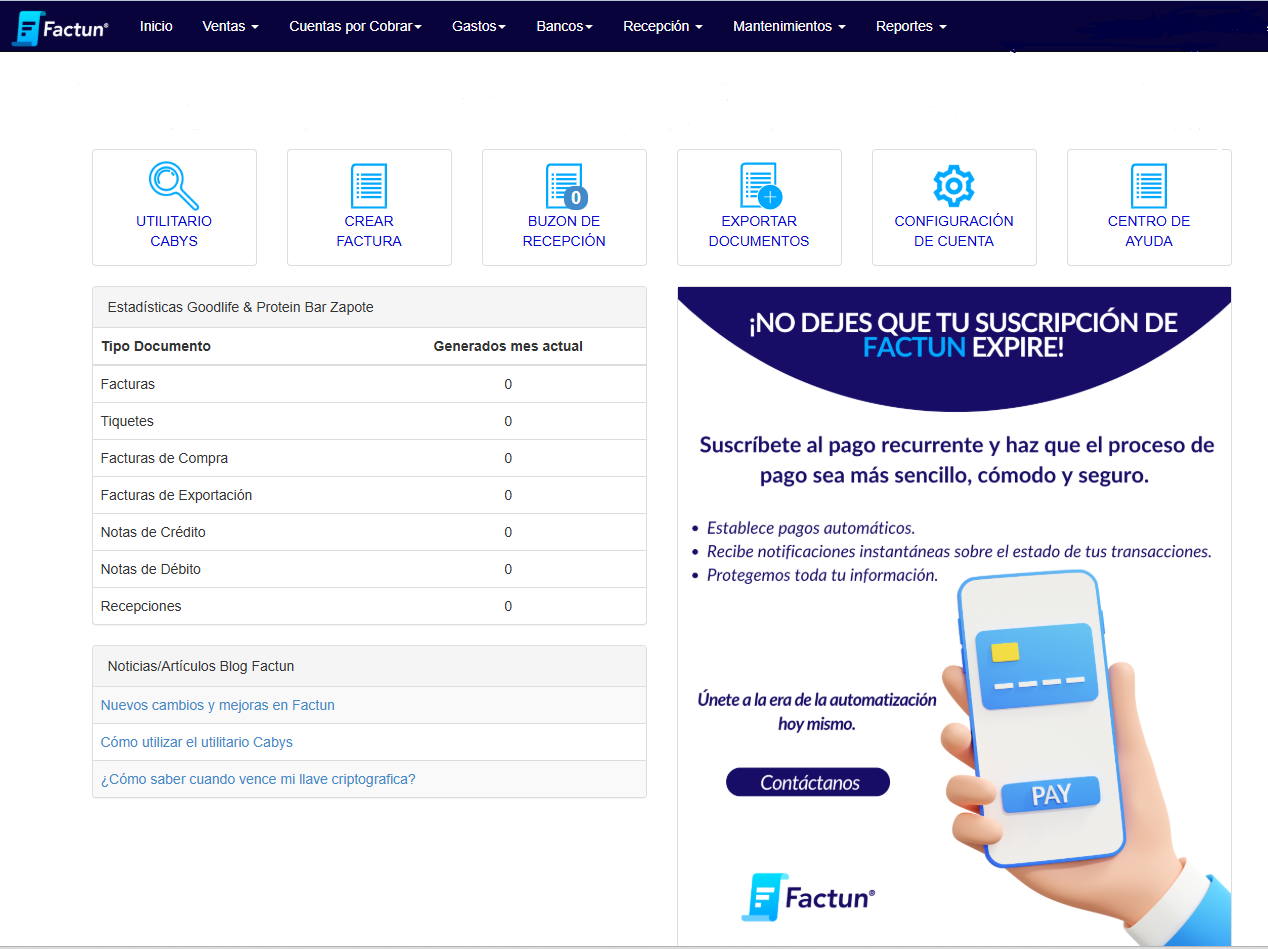This screenshot has height=949, width=1268.
Task: Click UTILITARIO CABYS label link
Action: coord(174,231)
